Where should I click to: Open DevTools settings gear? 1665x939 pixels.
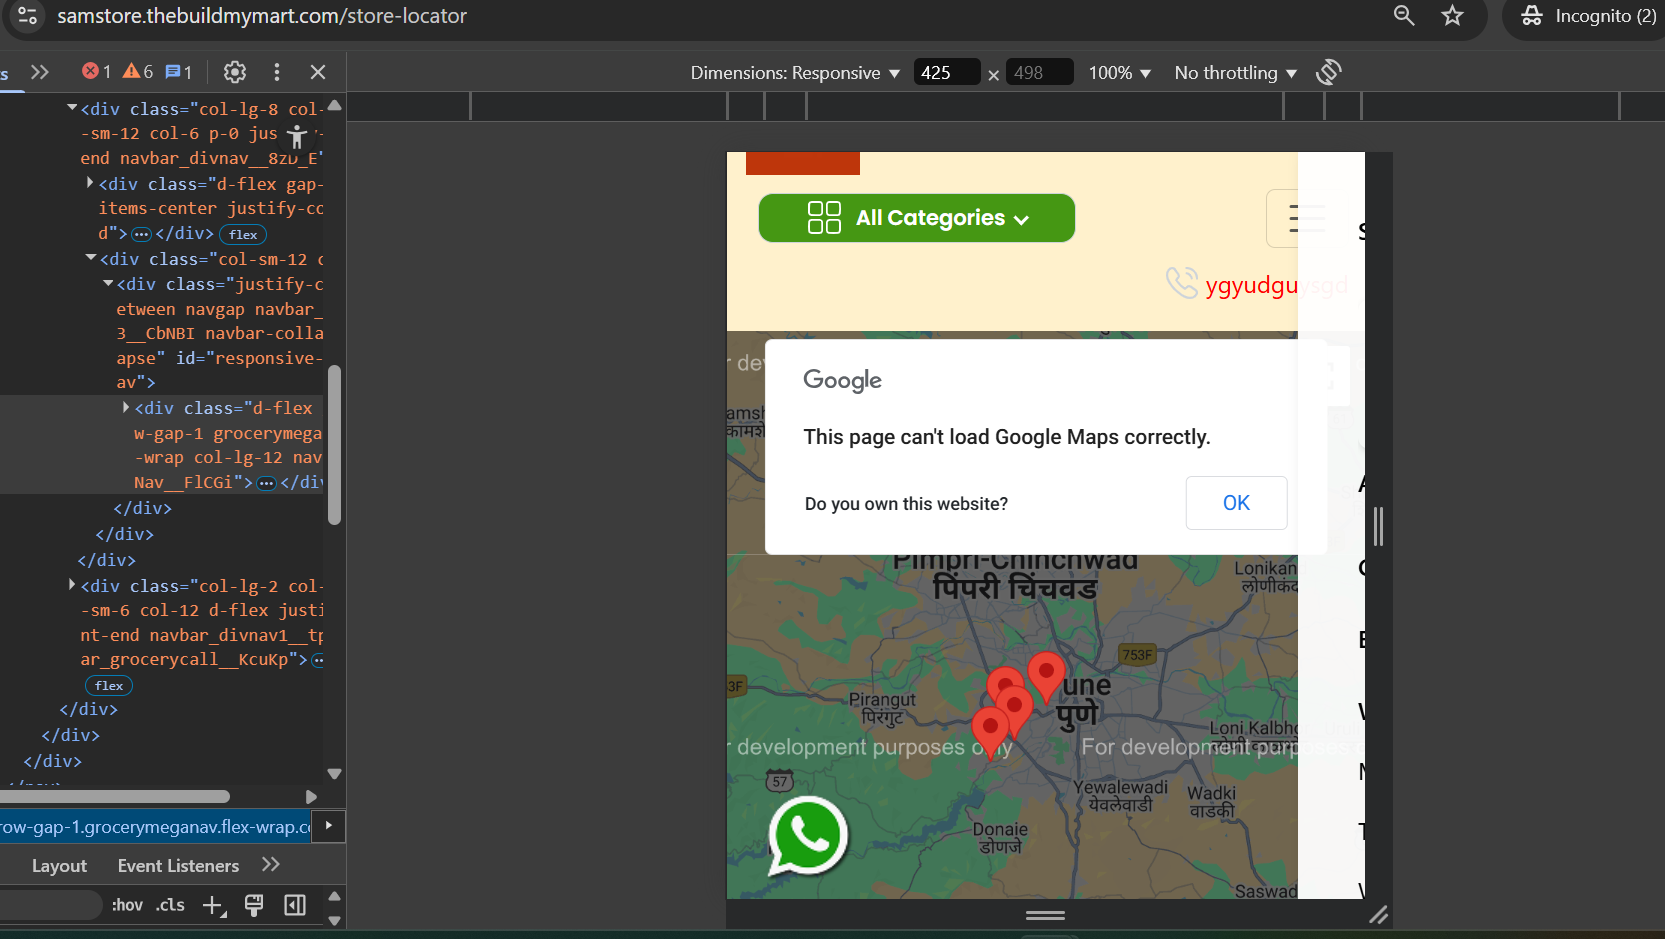(235, 72)
